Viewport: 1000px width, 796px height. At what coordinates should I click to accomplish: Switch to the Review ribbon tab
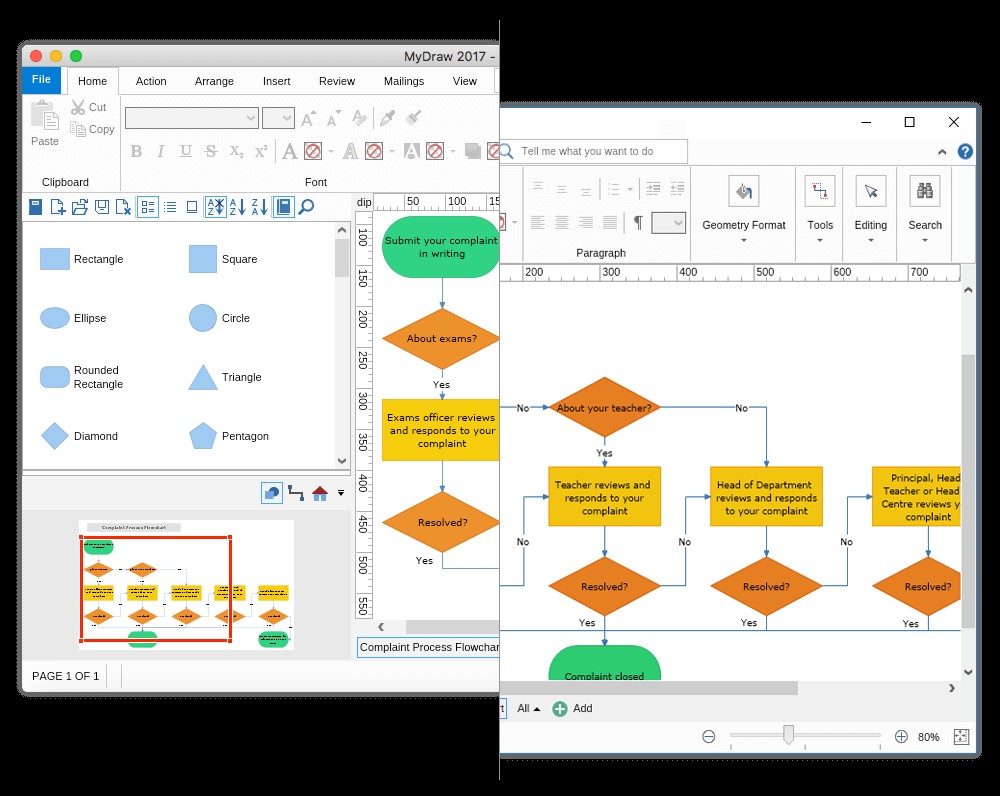coord(337,82)
